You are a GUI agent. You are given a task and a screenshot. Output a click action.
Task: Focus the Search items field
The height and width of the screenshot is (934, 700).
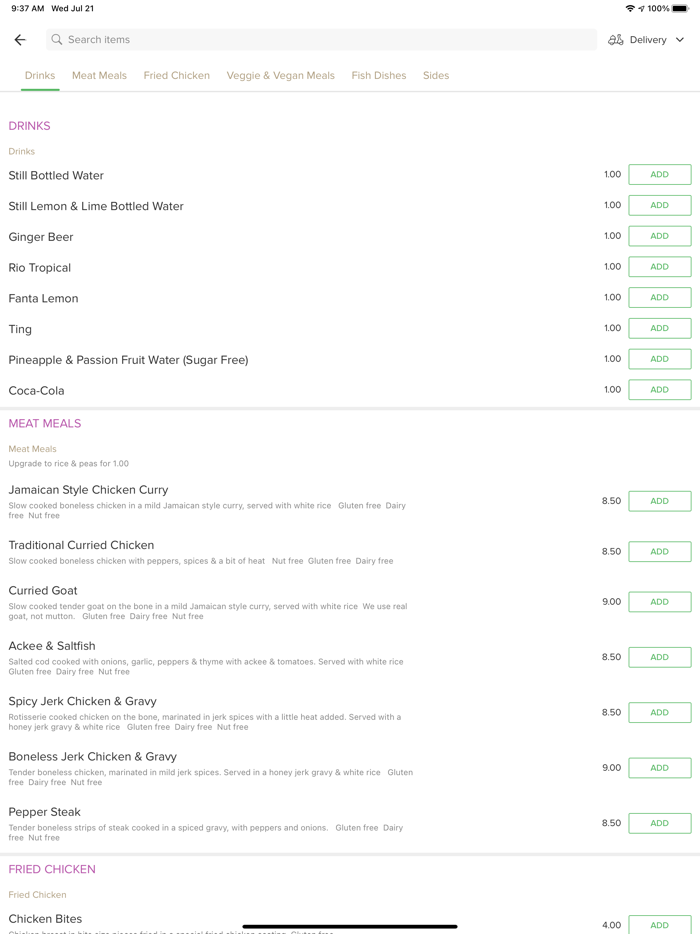click(320, 40)
